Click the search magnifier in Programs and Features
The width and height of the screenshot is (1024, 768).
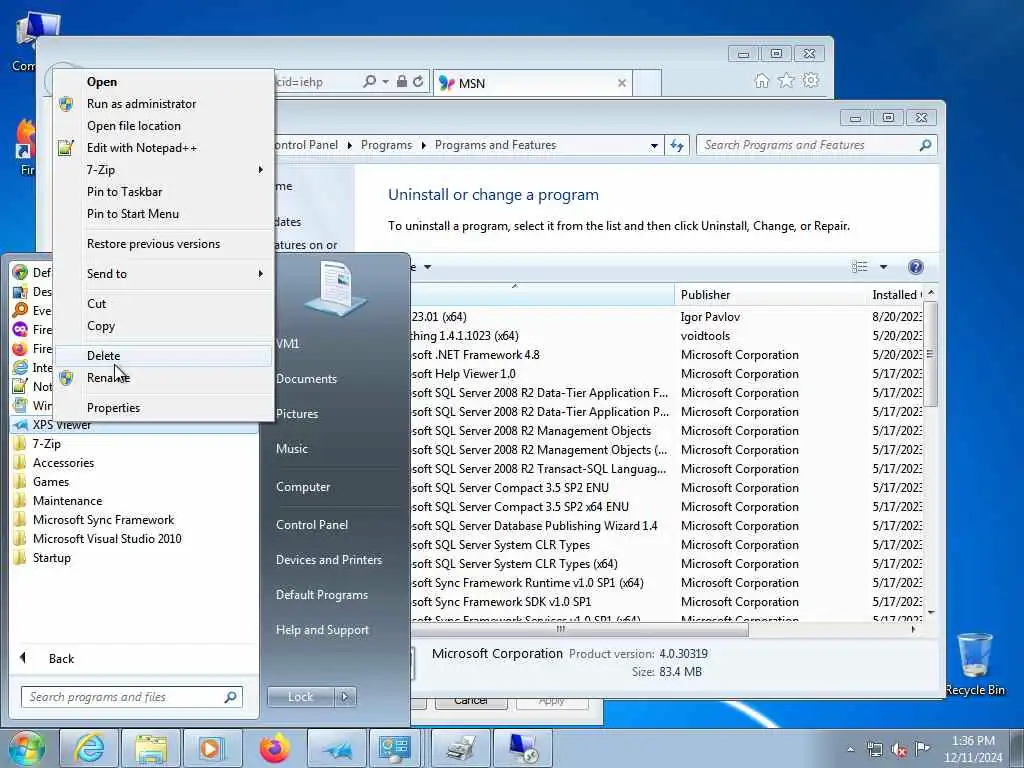tap(925, 145)
